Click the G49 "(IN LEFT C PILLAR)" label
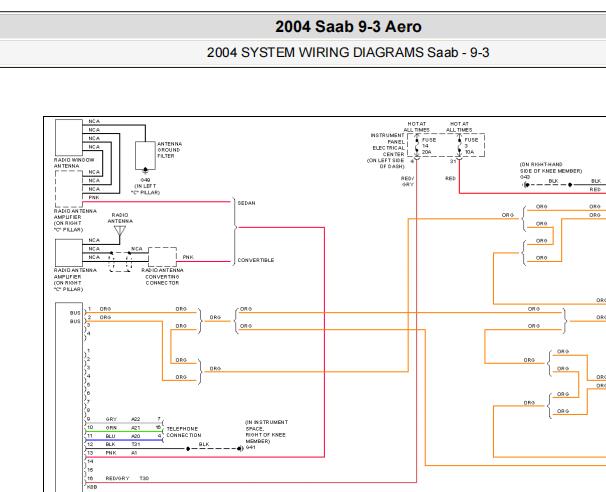 (x=145, y=186)
